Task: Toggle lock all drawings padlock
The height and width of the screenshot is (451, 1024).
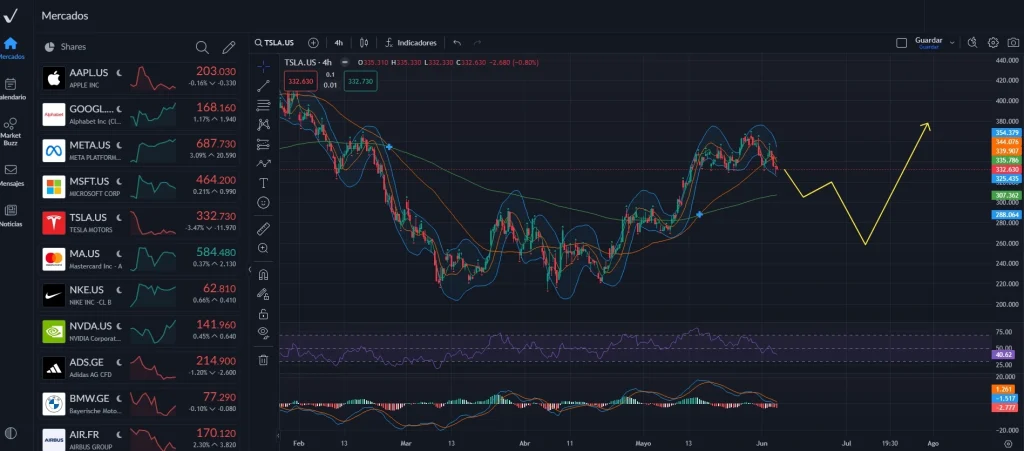Action: [263, 314]
